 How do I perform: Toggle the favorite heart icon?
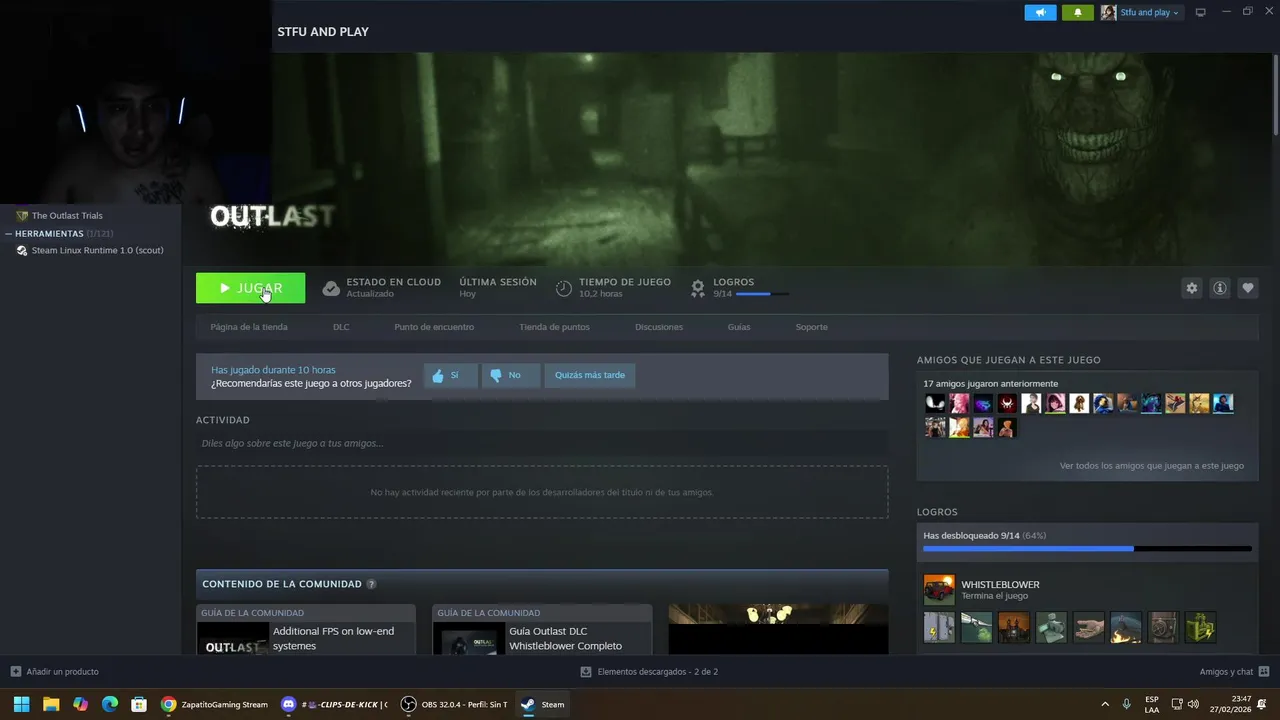click(1248, 288)
